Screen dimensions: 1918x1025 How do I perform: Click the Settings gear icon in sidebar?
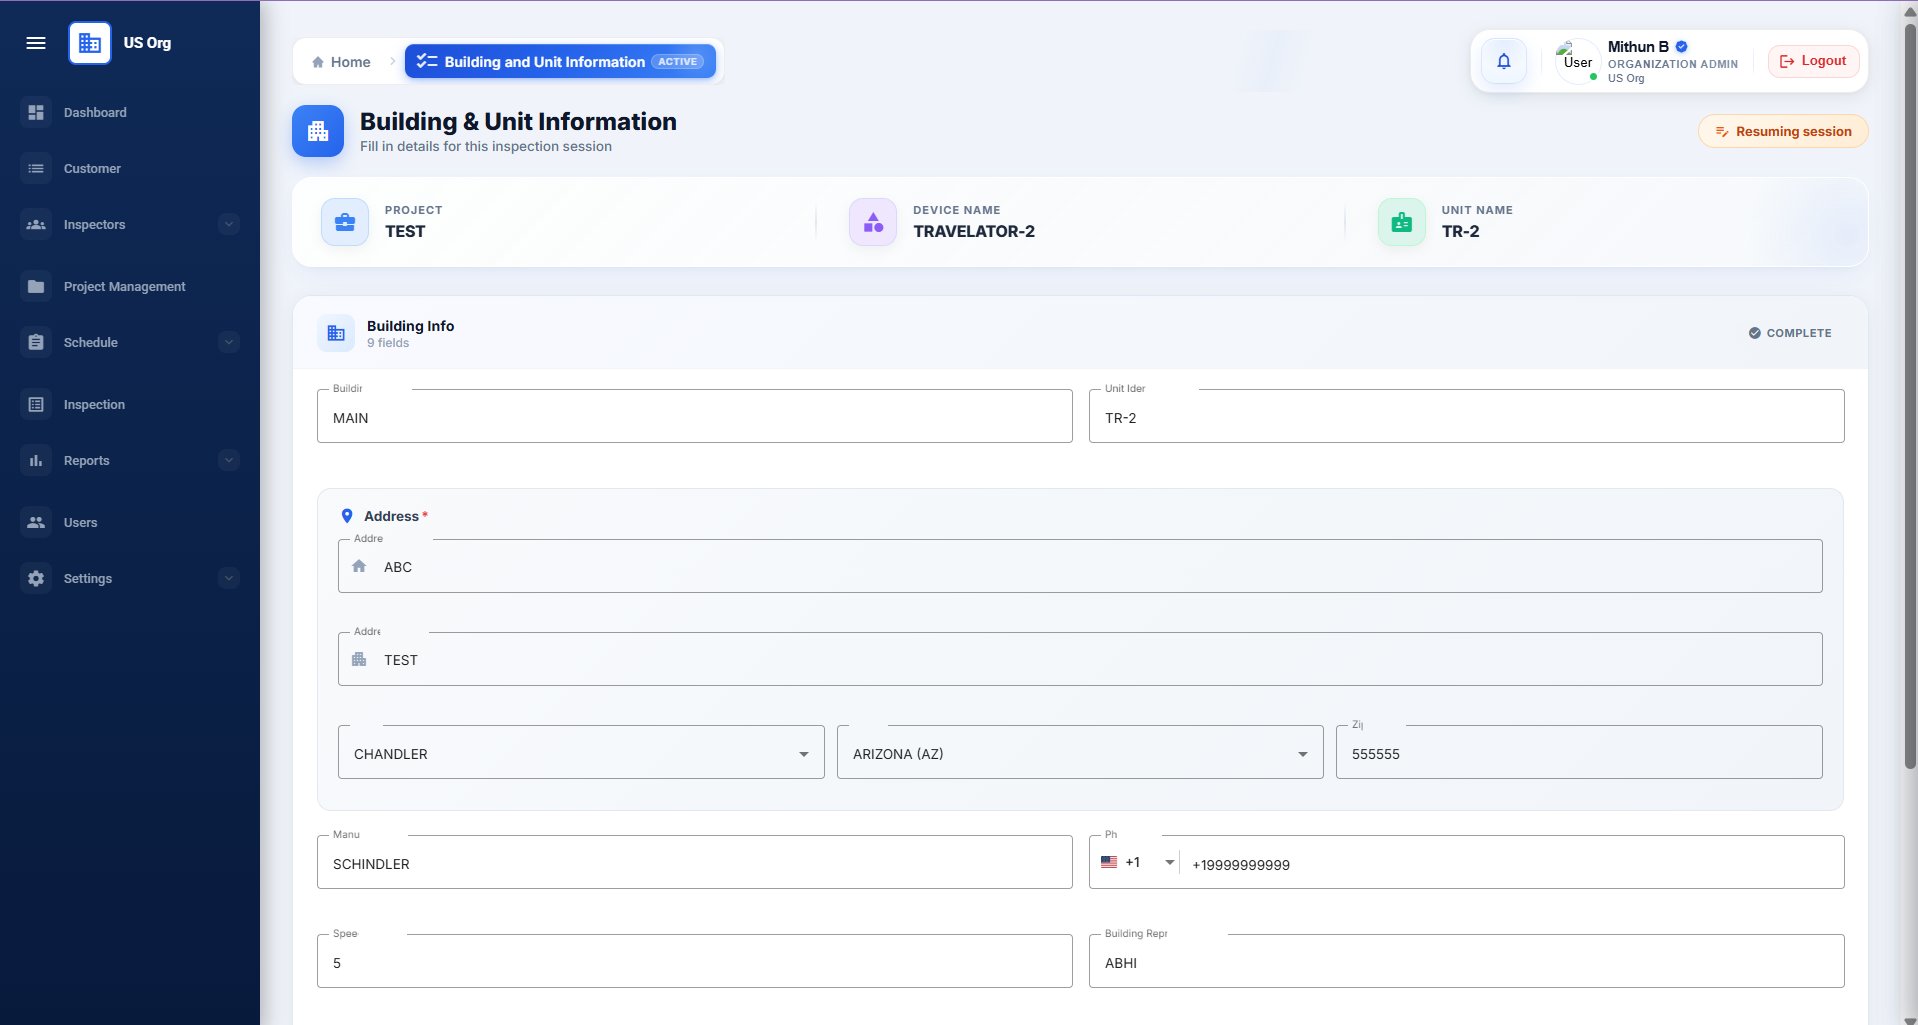point(36,578)
